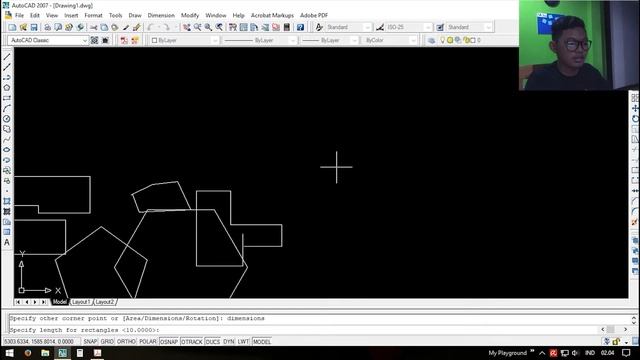
Task: Select the Ellipse draw tool
Action: [7, 150]
